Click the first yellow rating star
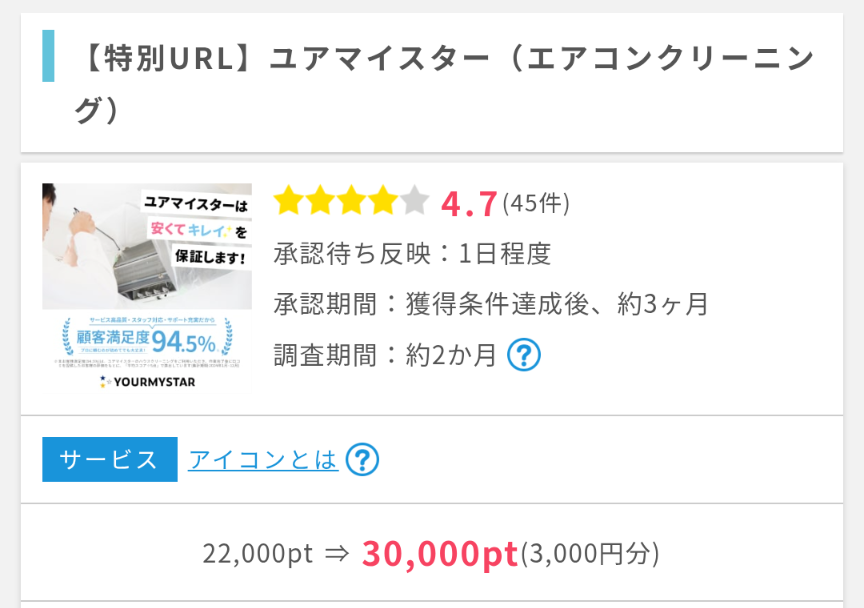The width and height of the screenshot is (864, 608). coord(289,201)
